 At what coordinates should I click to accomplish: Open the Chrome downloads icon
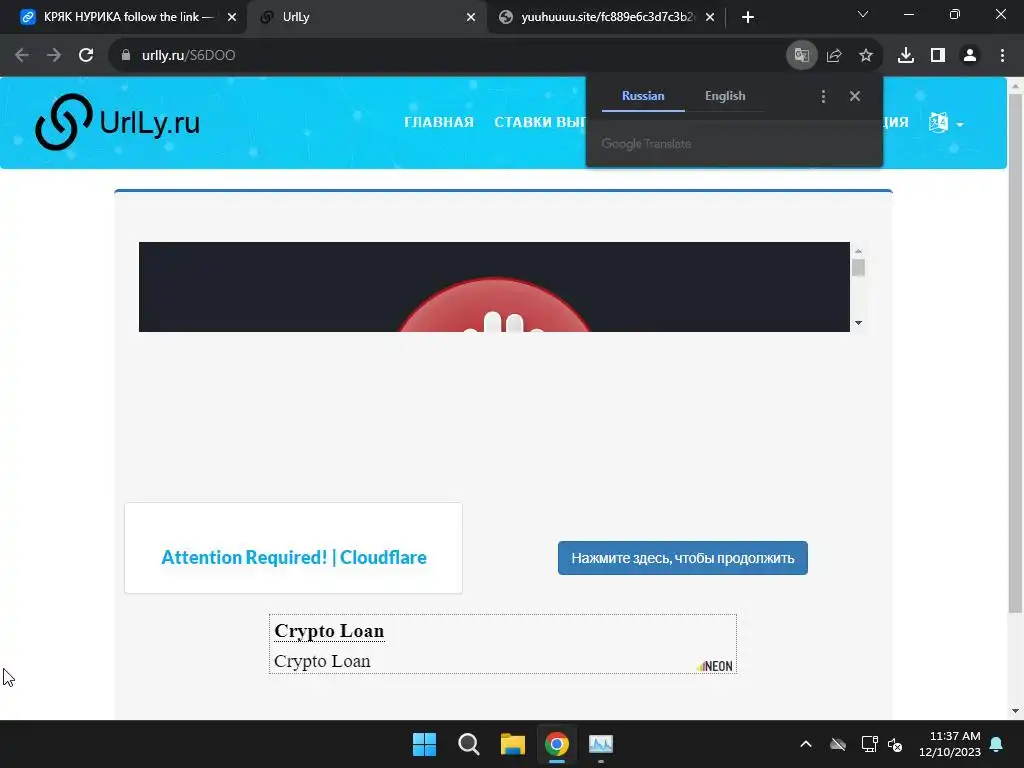[x=906, y=56]
